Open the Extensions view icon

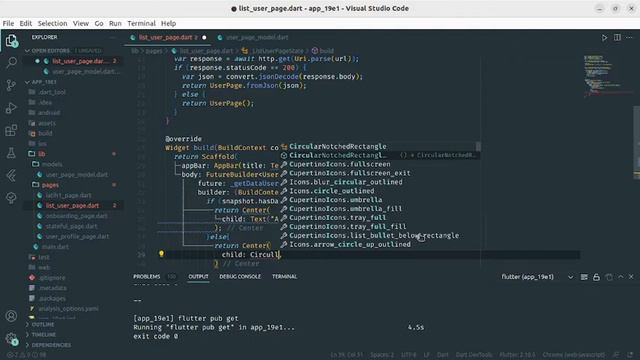click(11, 130)
